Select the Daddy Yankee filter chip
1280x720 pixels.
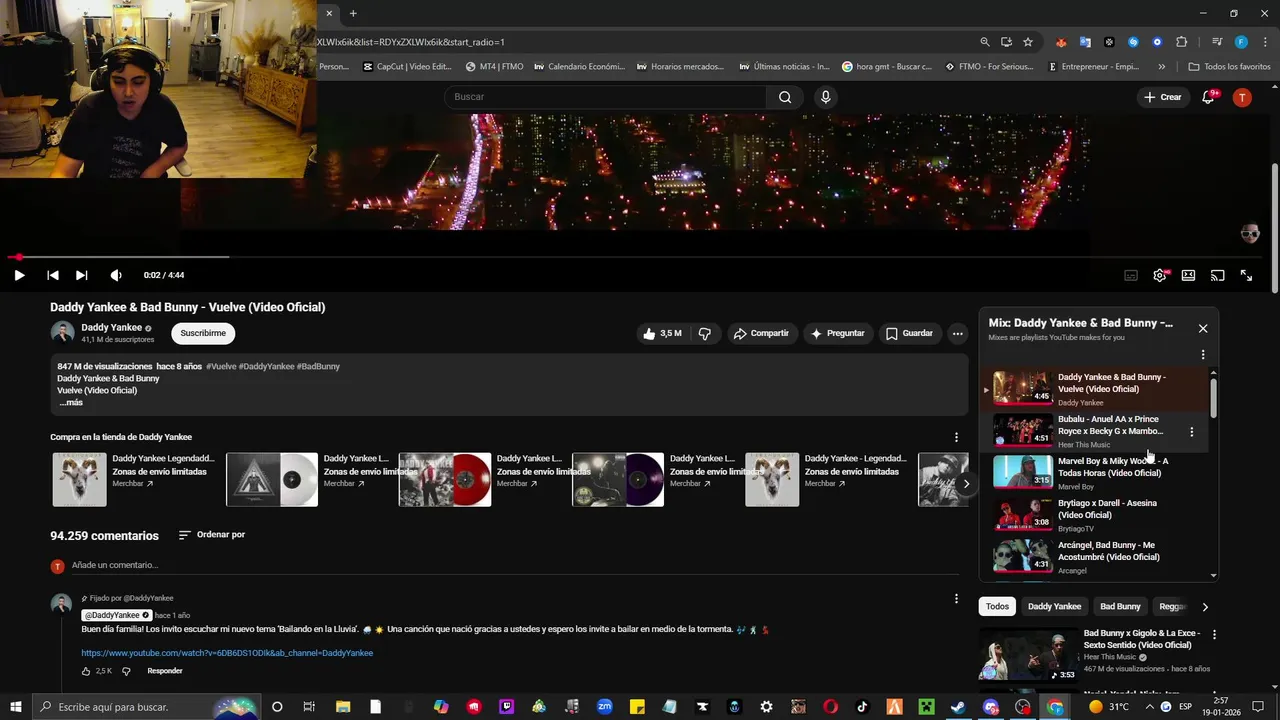pos(1055,606)
